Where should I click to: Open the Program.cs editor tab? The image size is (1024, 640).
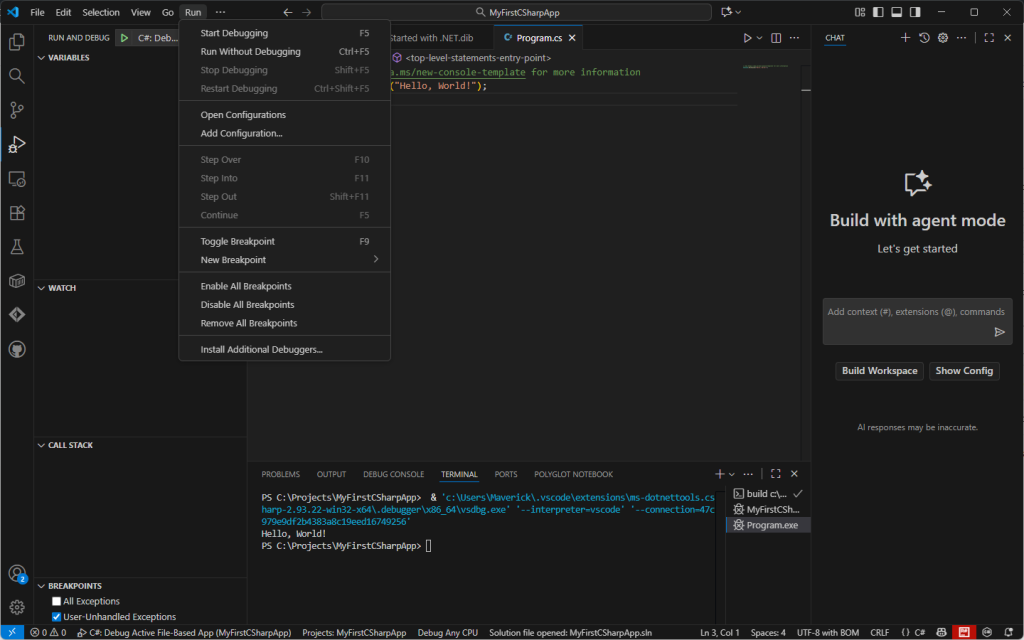(x=539, y=38)
